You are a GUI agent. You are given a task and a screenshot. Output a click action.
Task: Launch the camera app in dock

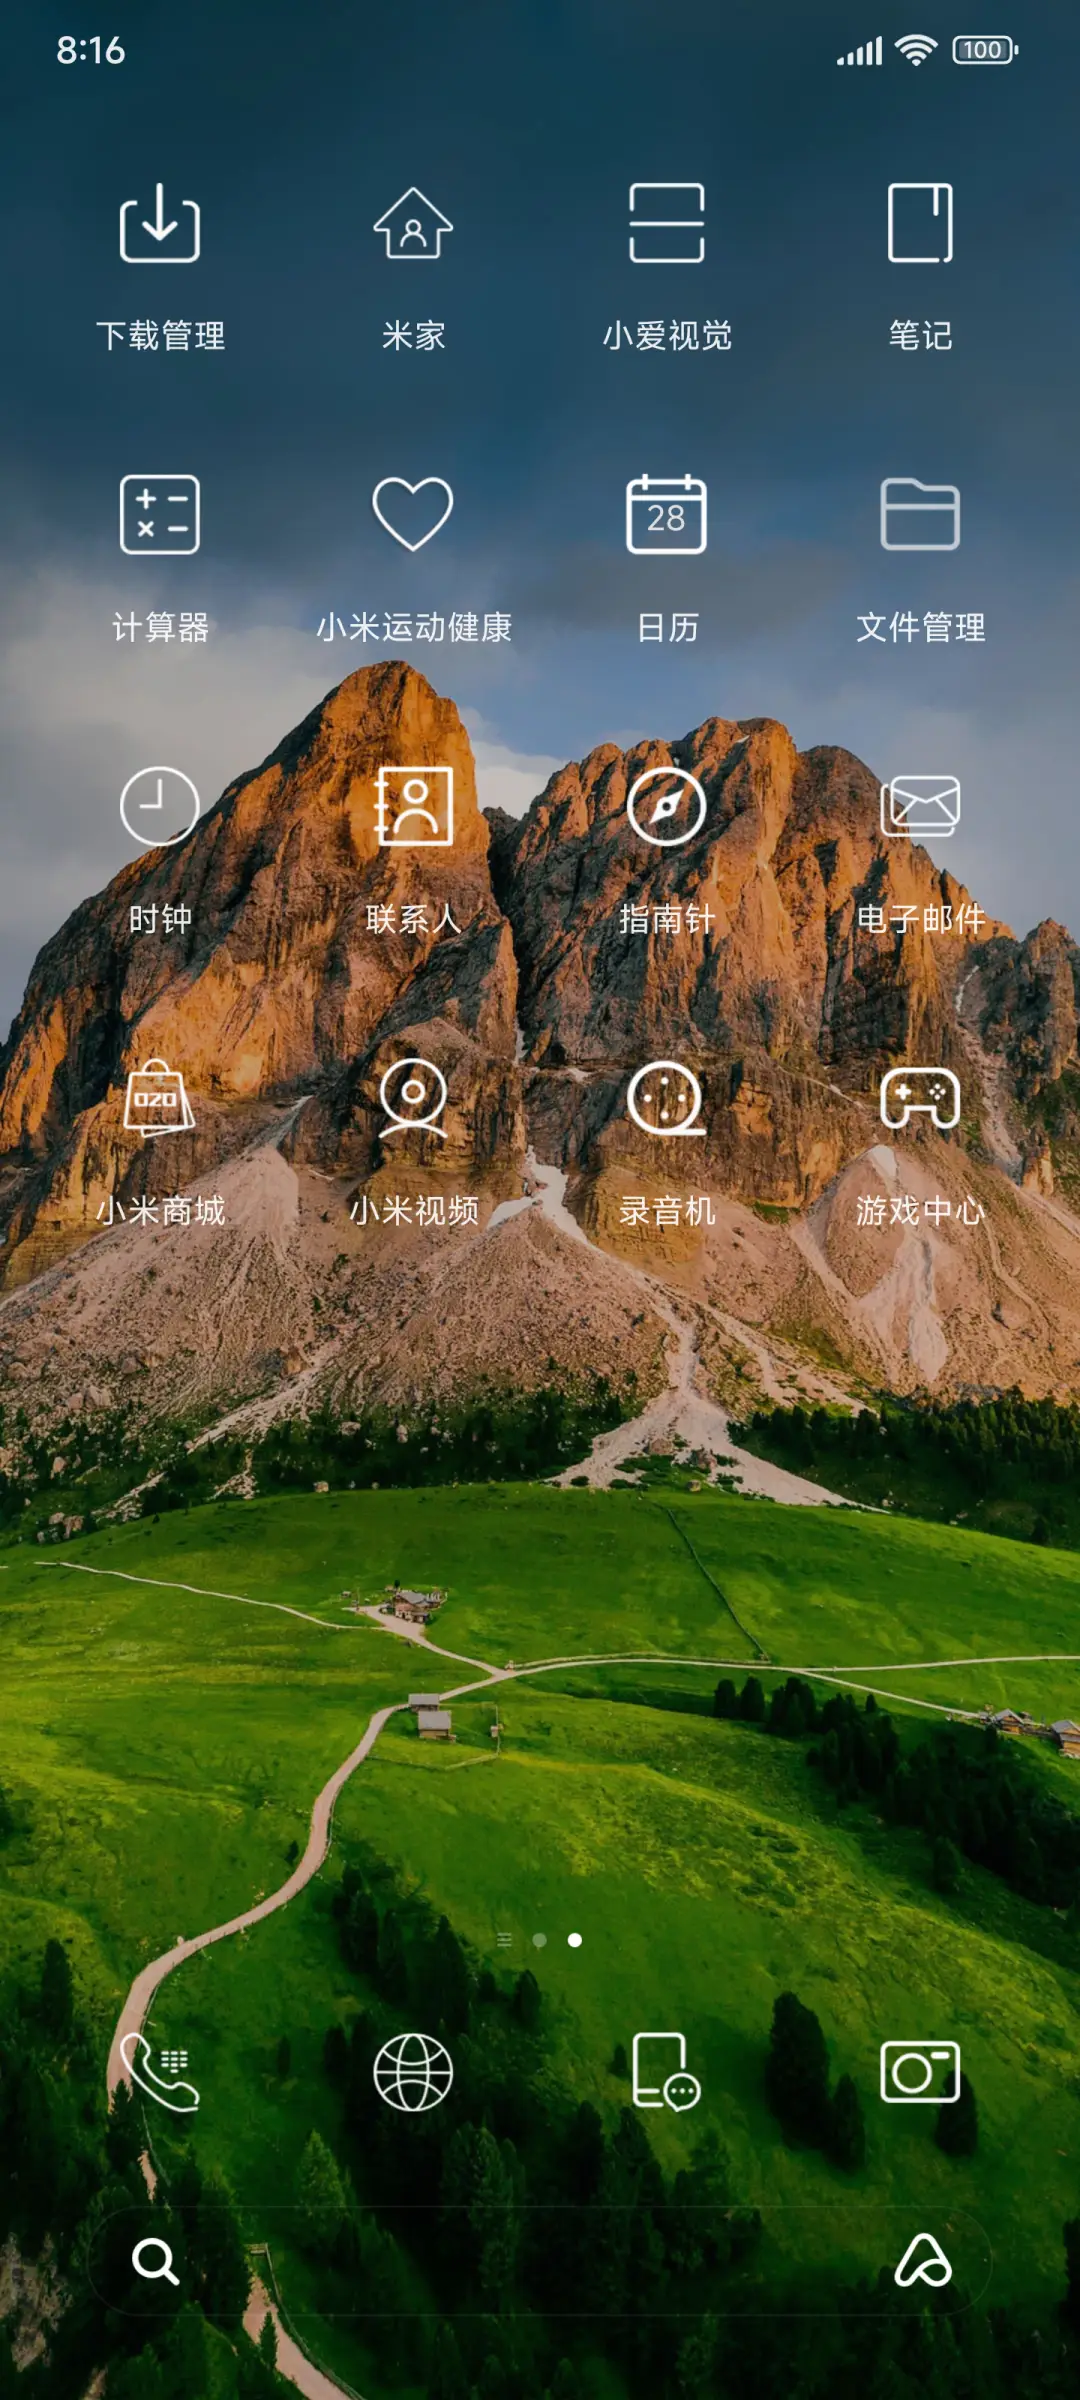(920, 2072)
